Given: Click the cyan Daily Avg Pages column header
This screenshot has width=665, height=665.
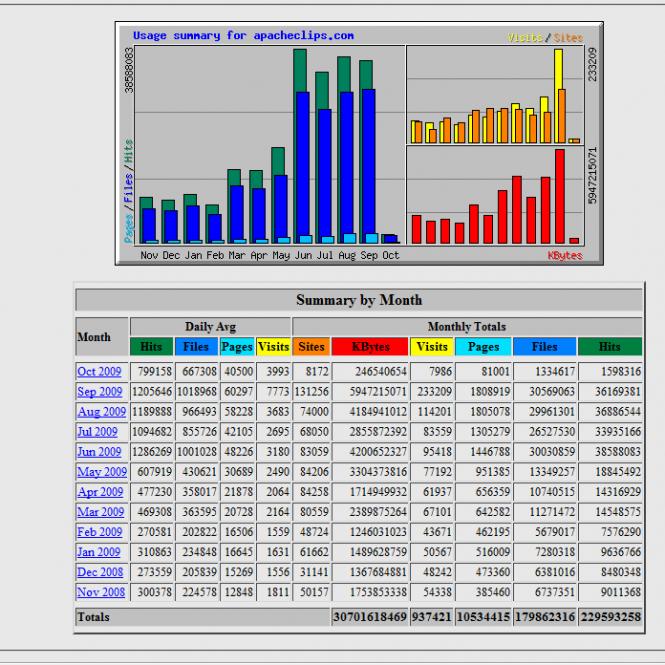Looking at the screenshot, I should [237, 346].
